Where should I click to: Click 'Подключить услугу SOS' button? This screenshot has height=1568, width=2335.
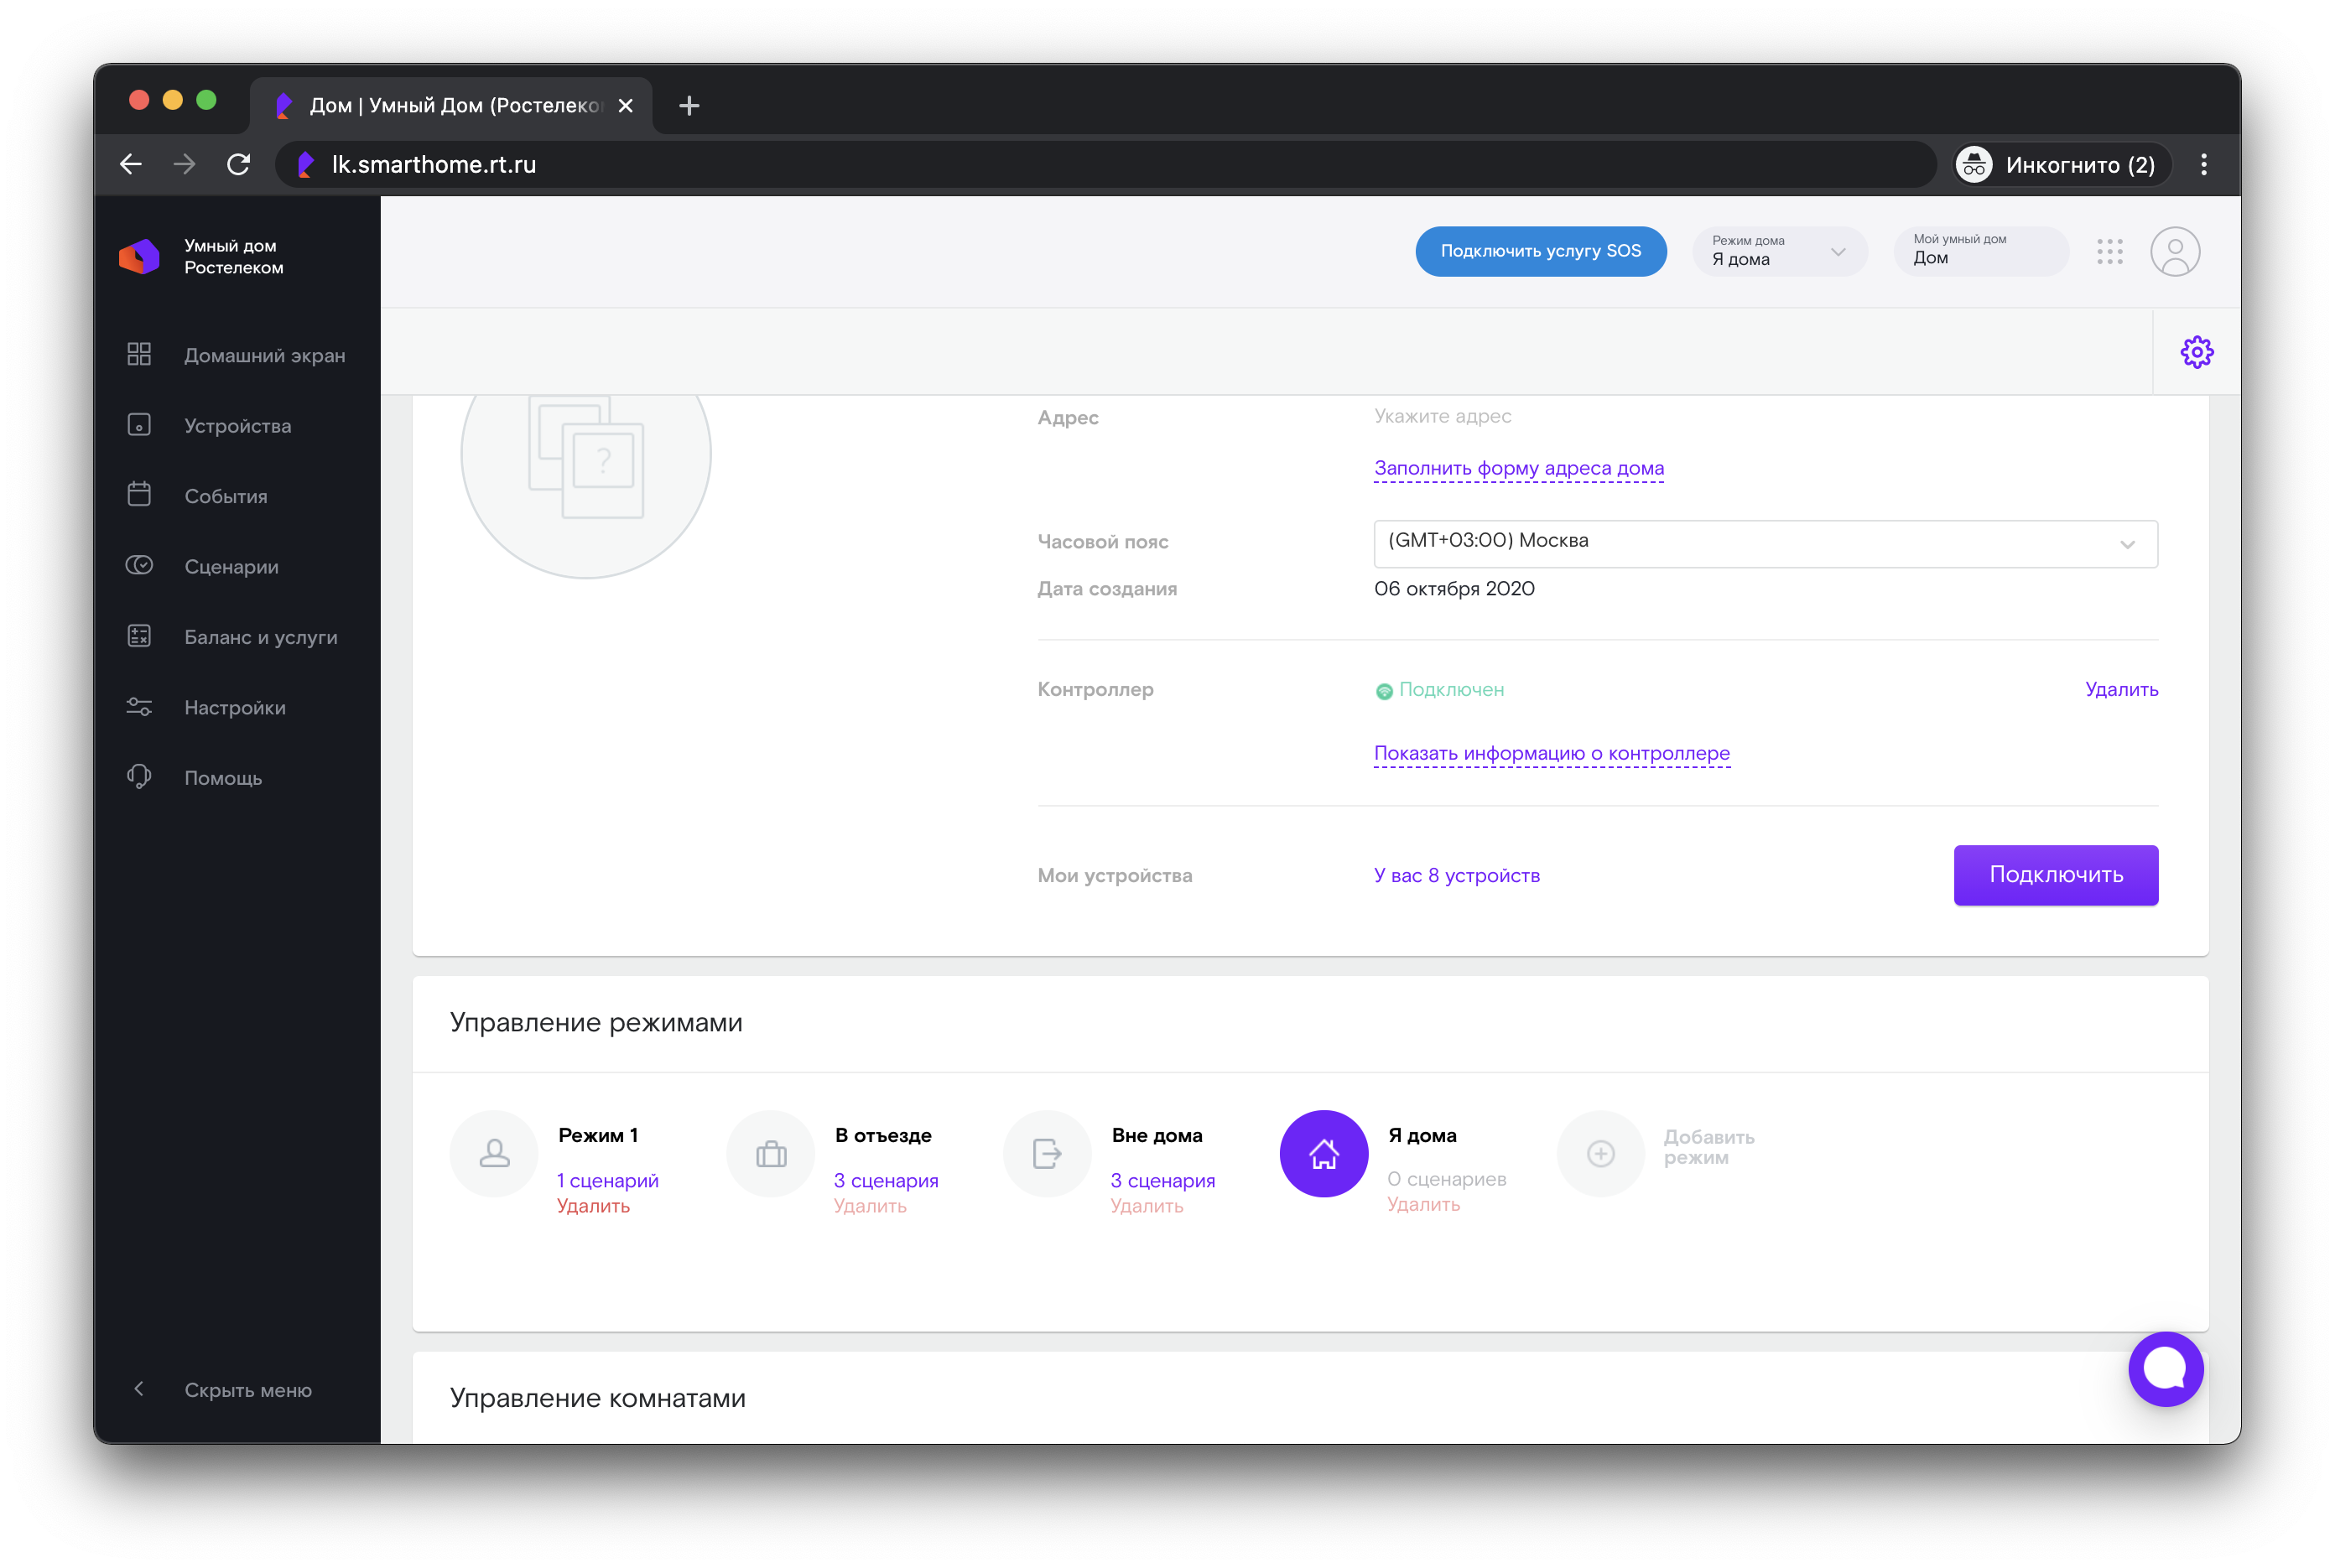[1540, 251]
